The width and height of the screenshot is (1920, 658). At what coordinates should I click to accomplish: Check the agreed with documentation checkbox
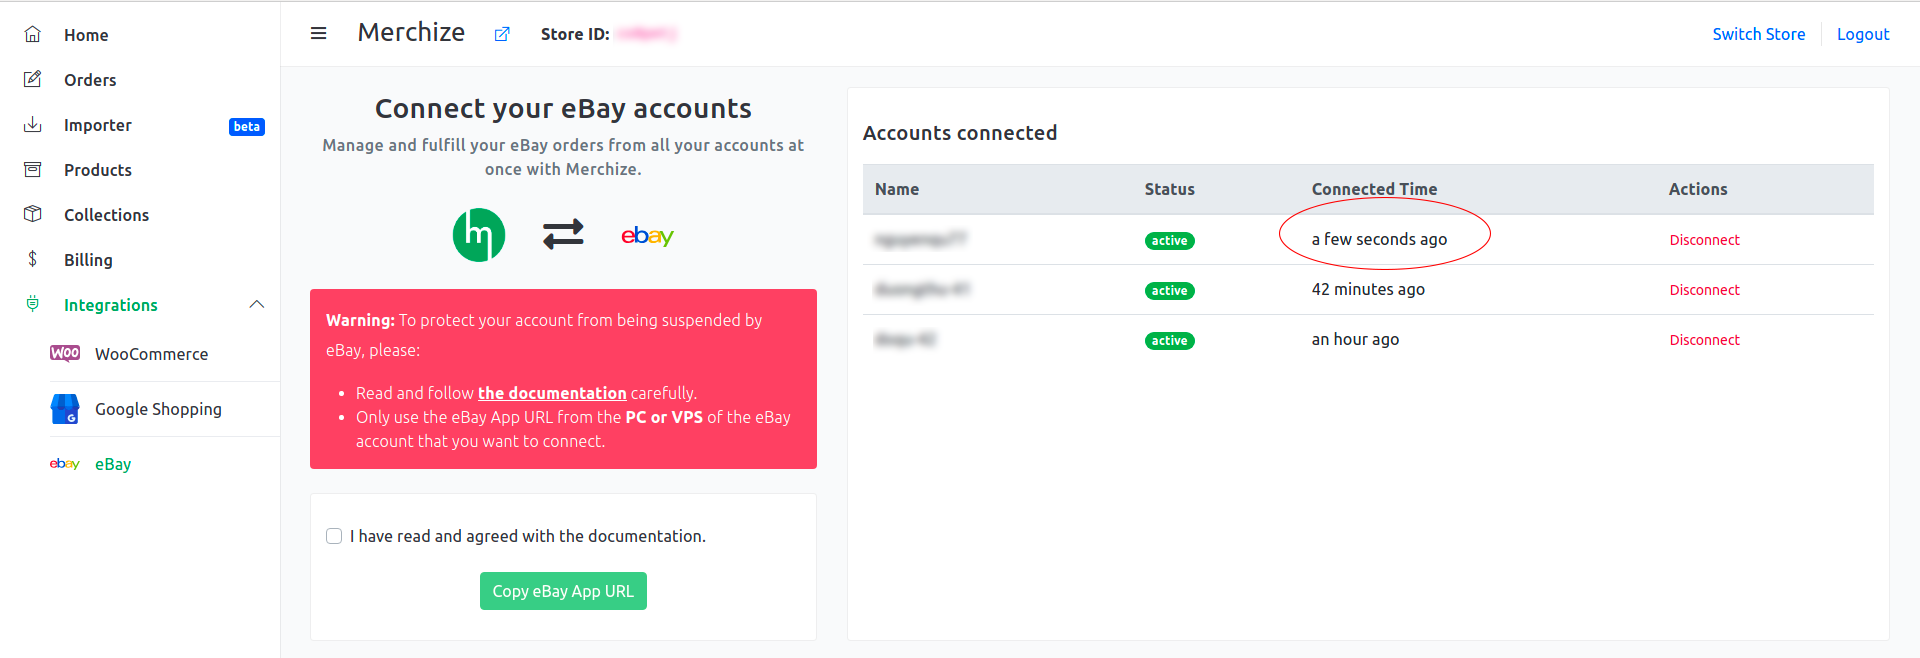(x=334, y=536)
